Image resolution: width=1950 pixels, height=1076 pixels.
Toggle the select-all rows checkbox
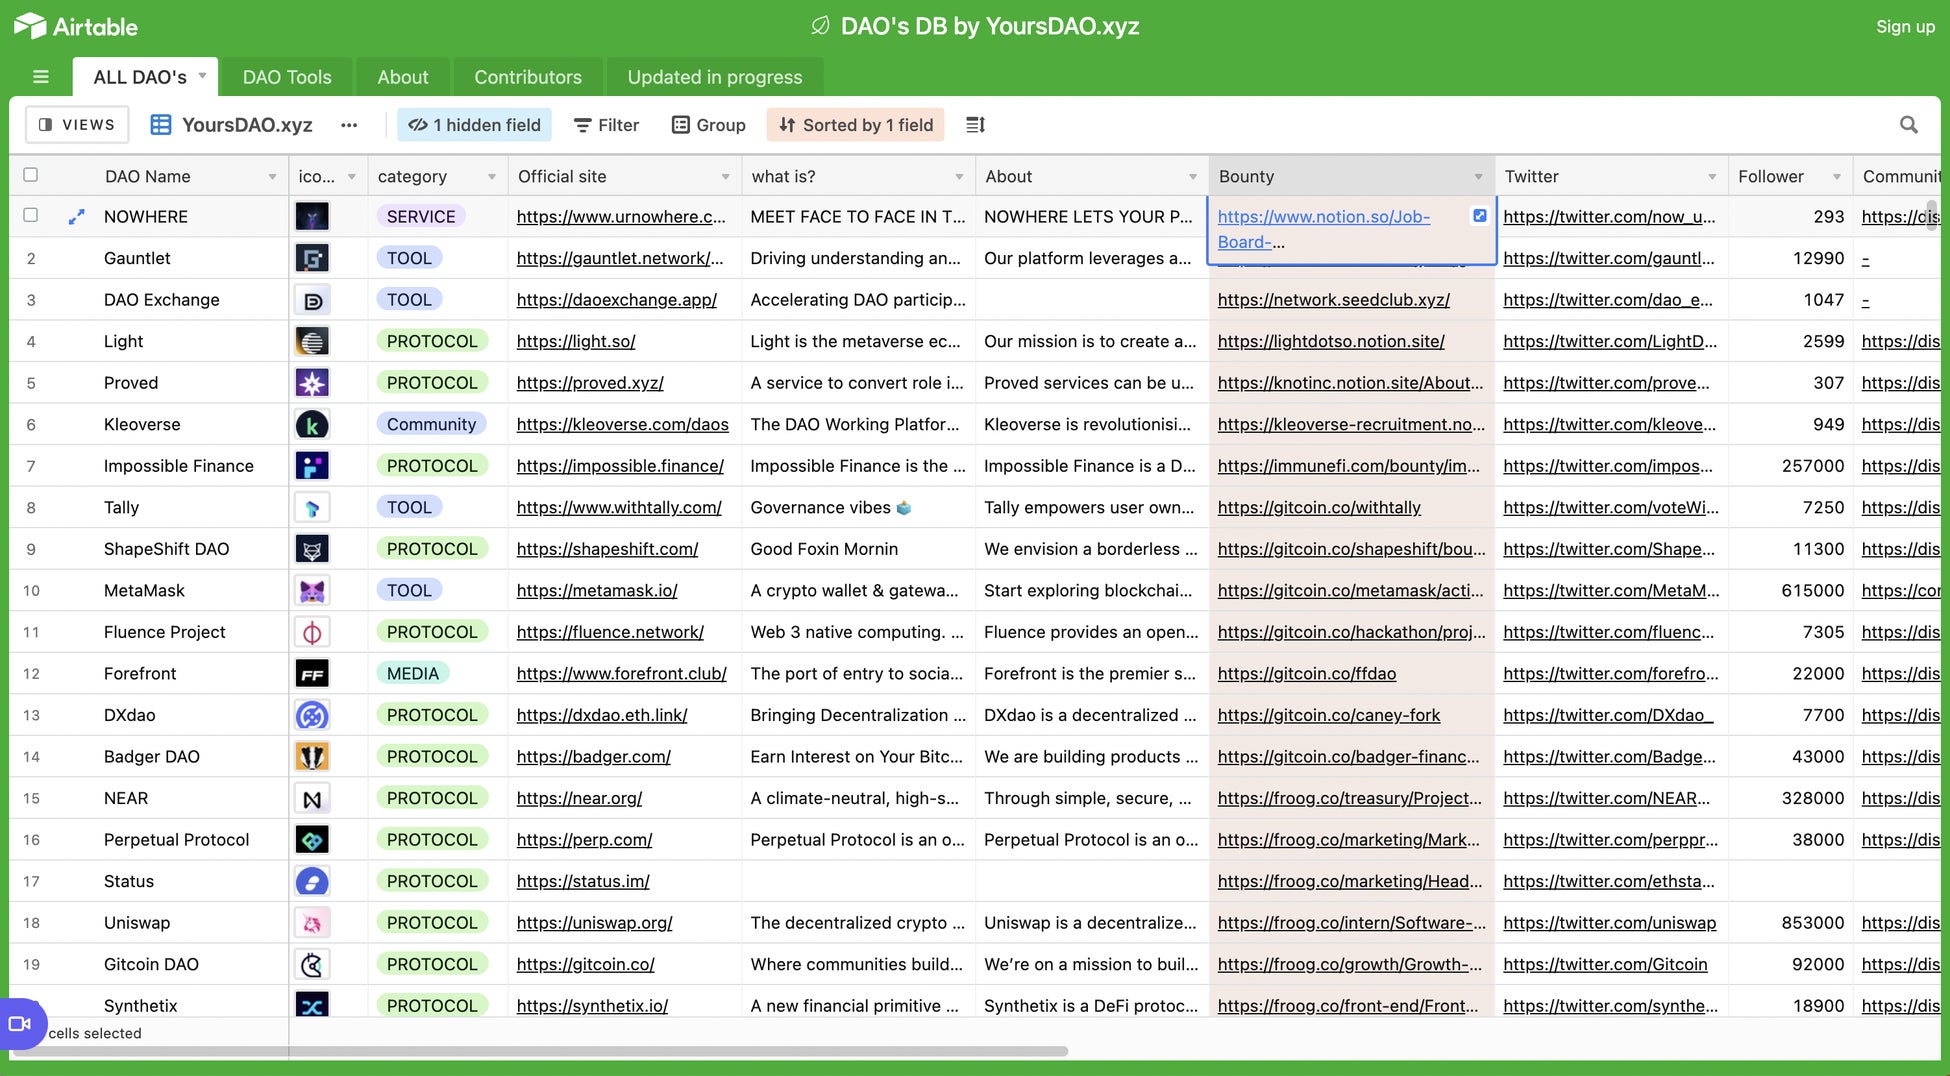[x=31, y=175]
